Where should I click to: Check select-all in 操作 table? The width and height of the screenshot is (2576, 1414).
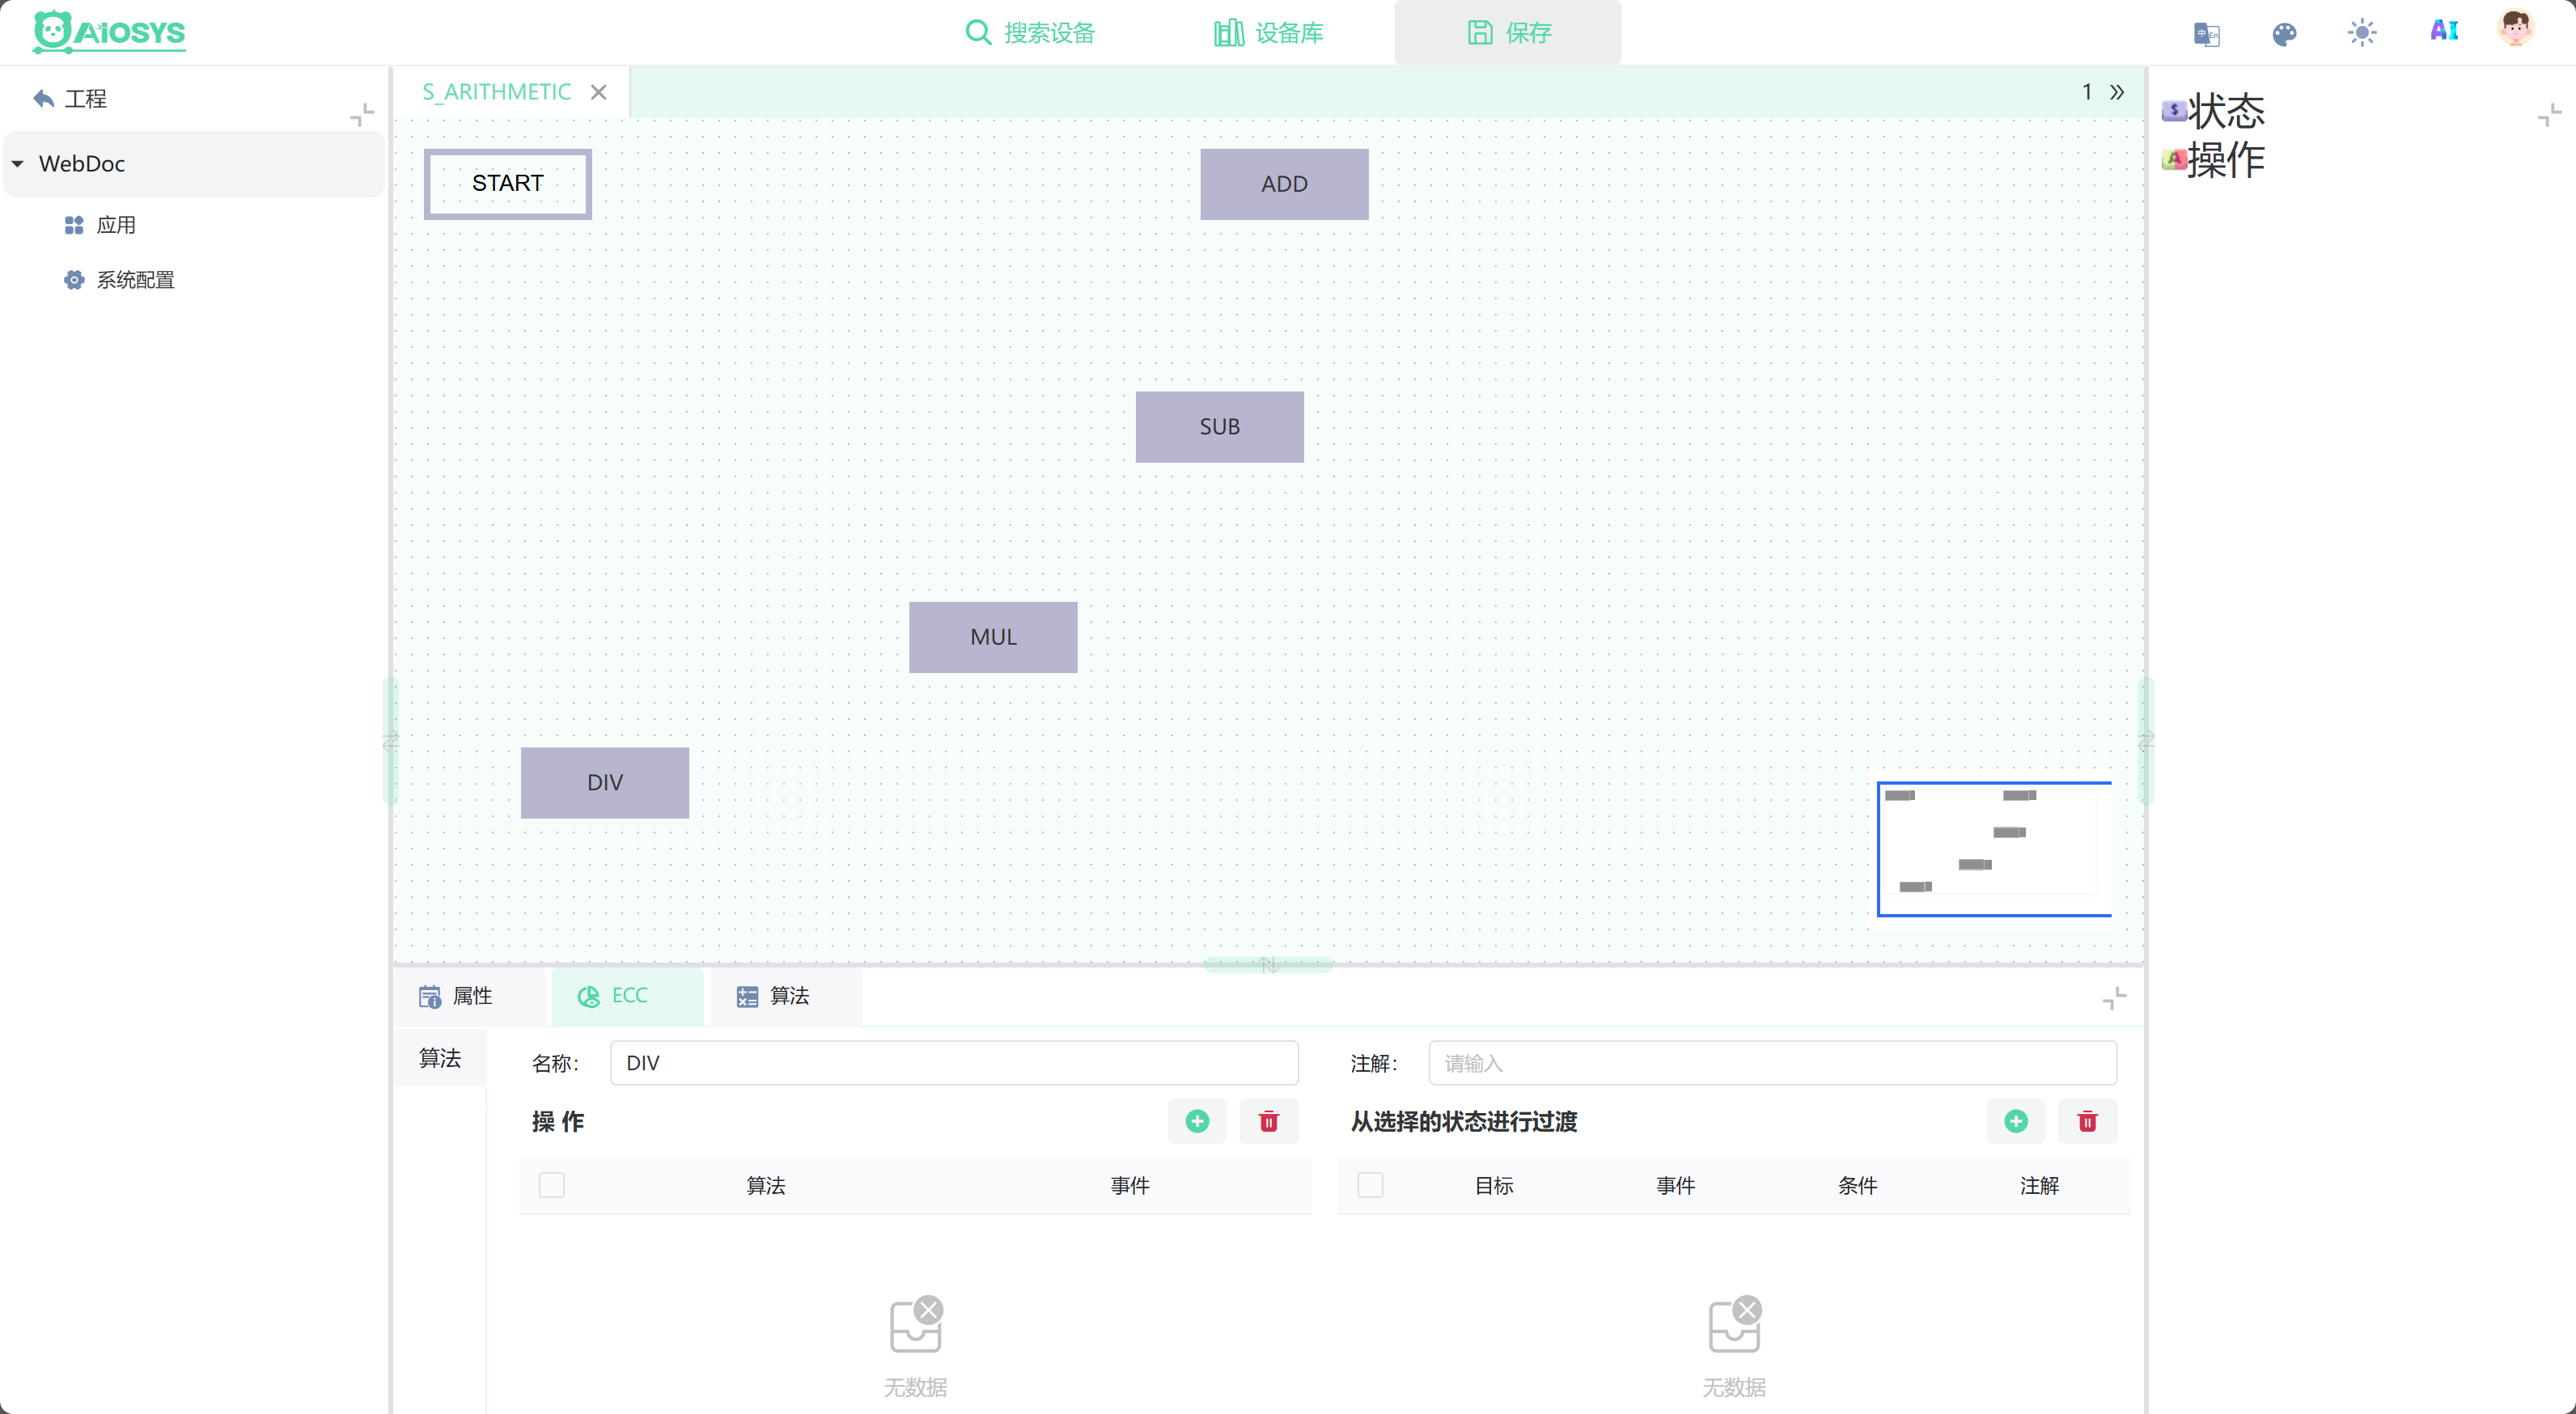point(552,1185)
